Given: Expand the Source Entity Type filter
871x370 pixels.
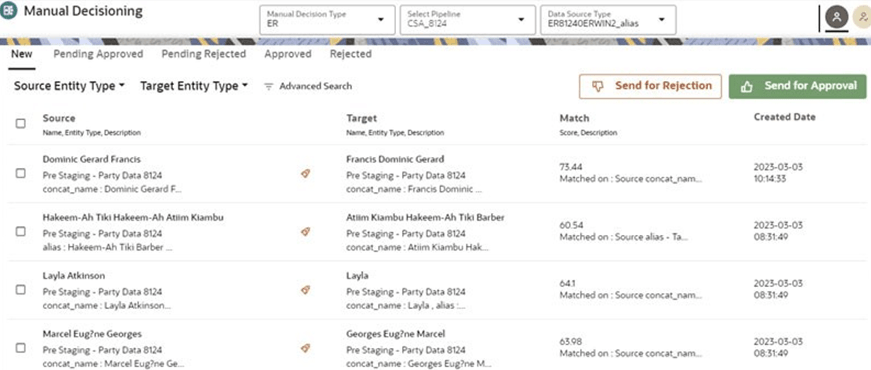Looking at the screenshot, I should [x=69, y=86].
